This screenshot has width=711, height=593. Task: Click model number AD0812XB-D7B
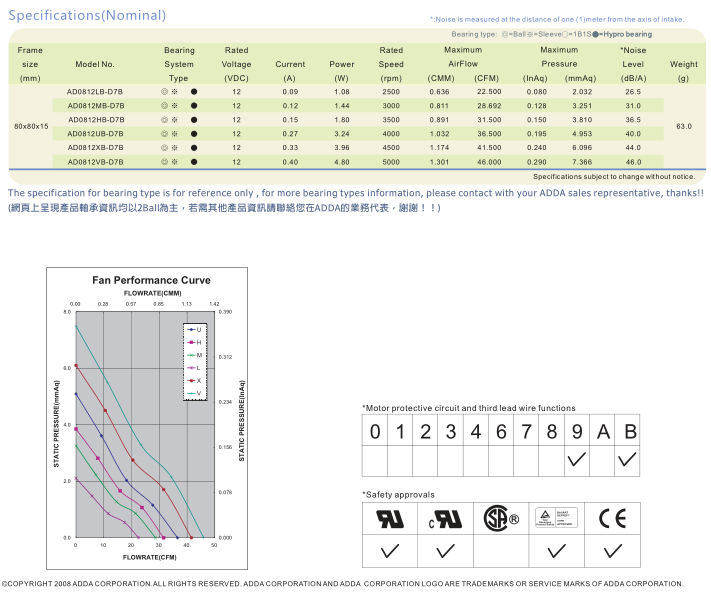[95, 147]
